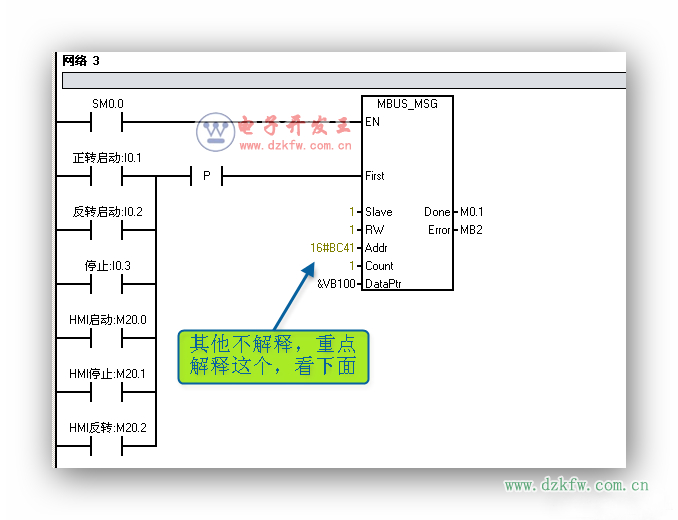Click the 停止 I0.3 contact
Image resolution: width=678 pixels, height=520 pixels.
point(107,284)
